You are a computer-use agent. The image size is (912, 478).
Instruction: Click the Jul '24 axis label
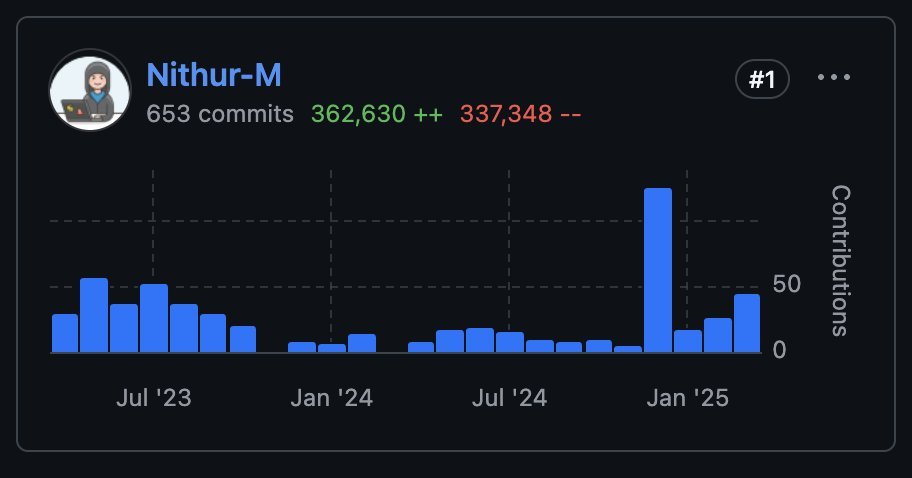(x=509, y=398)
